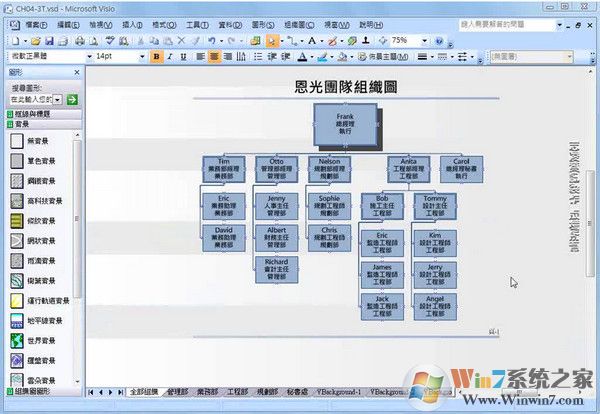
Task: Open the line ends dropdown arrow
Action: (472, 57)
